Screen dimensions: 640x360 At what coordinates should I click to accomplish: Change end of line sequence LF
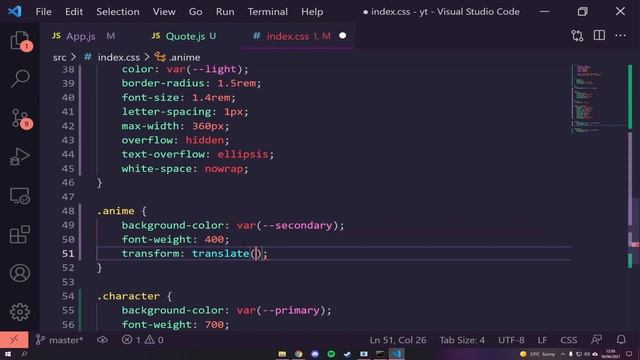tap(542, 340)
